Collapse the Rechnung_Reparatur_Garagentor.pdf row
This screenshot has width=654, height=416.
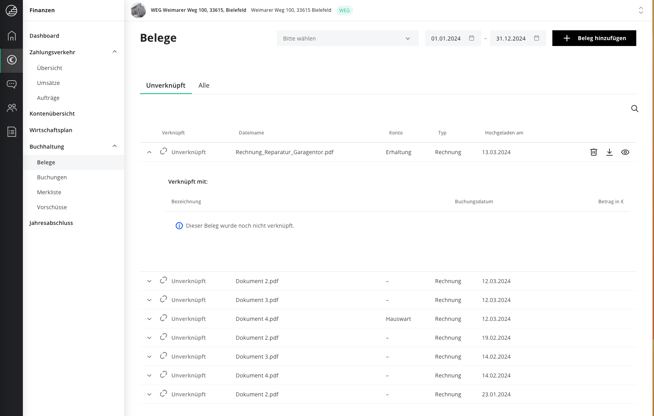[x=149, y=152]
